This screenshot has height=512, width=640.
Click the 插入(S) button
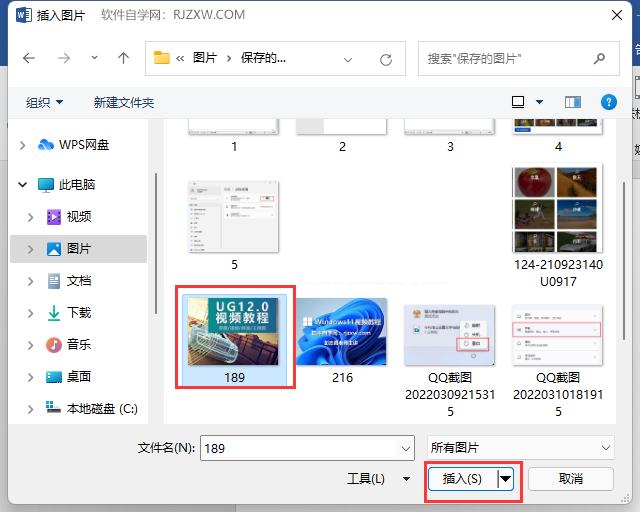tap(462, 479)
